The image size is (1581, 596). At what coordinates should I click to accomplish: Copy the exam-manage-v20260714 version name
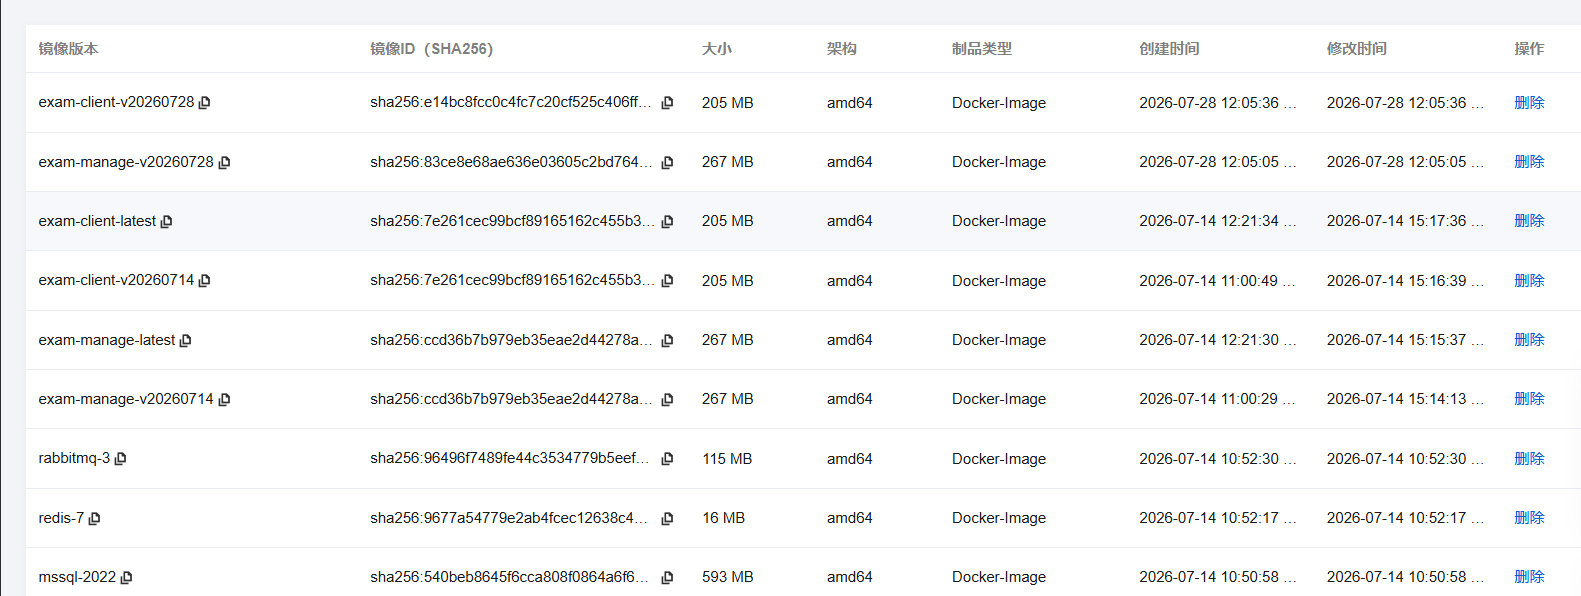pyautogui.click(x=224, y=399)
